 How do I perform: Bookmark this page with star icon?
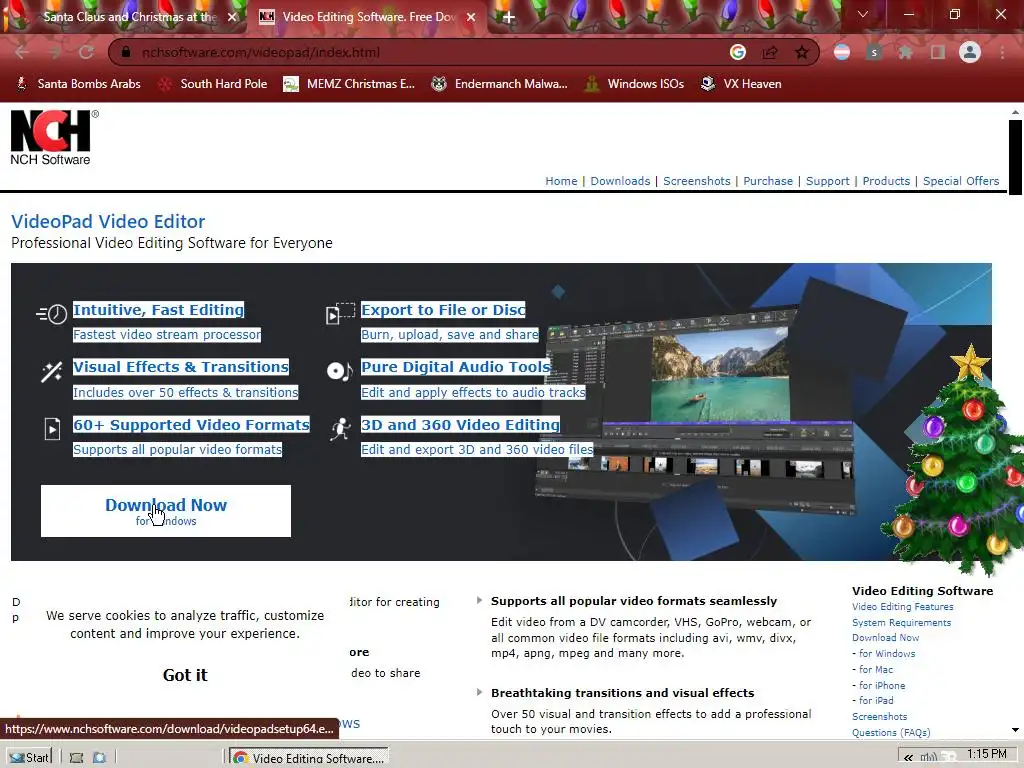802,52
